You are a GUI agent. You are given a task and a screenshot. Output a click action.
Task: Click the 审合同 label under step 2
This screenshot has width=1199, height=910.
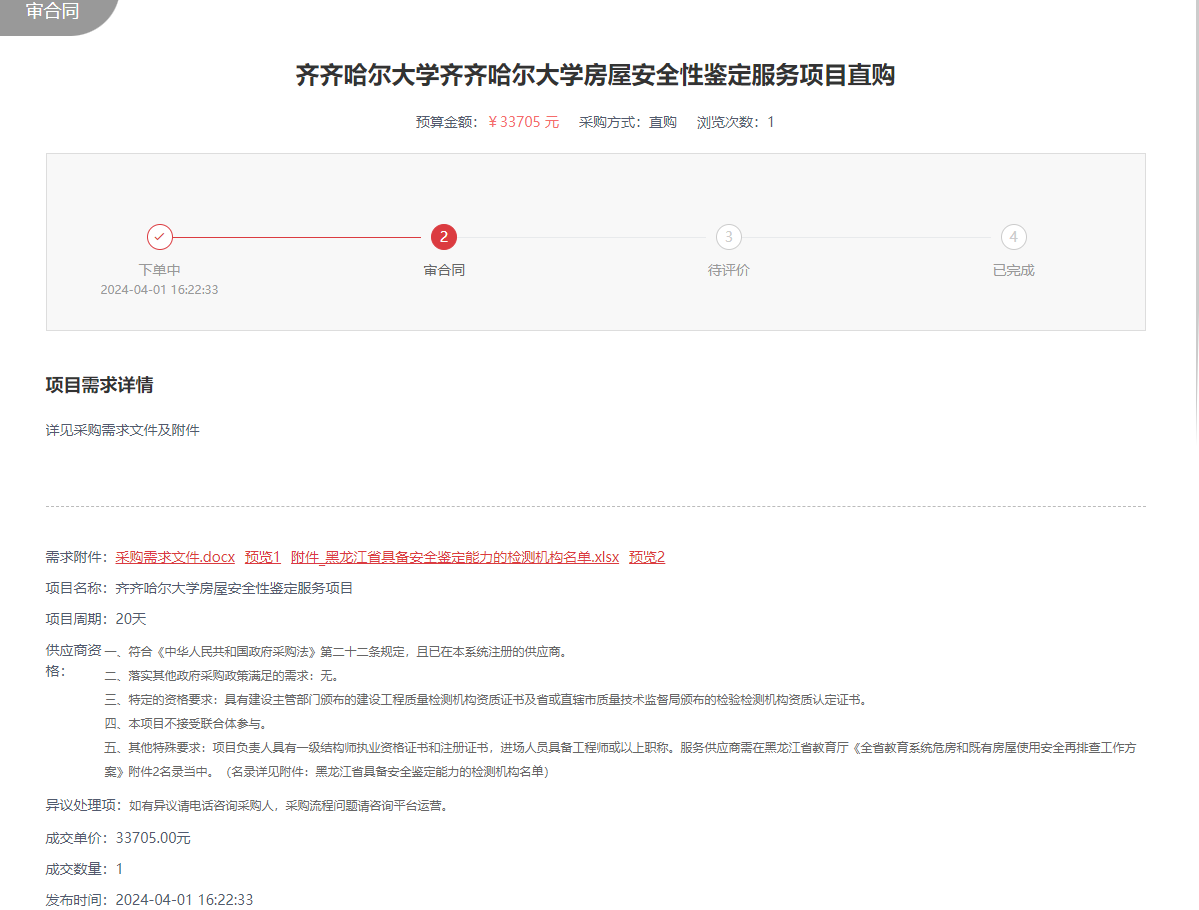[444, 270]
